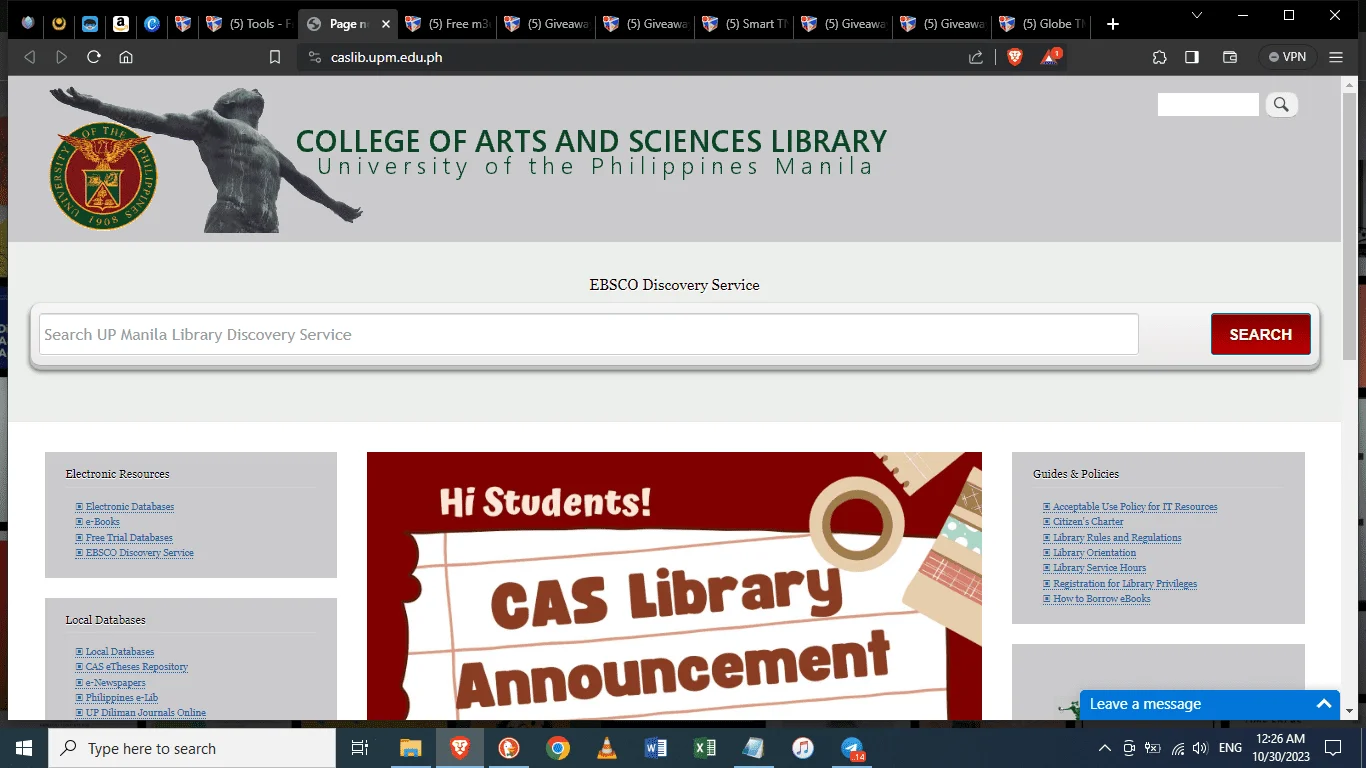Open the e-Books link
The width and height of the screenshot is (1366, 768).
pyautogui.click(x=102, y=522)
